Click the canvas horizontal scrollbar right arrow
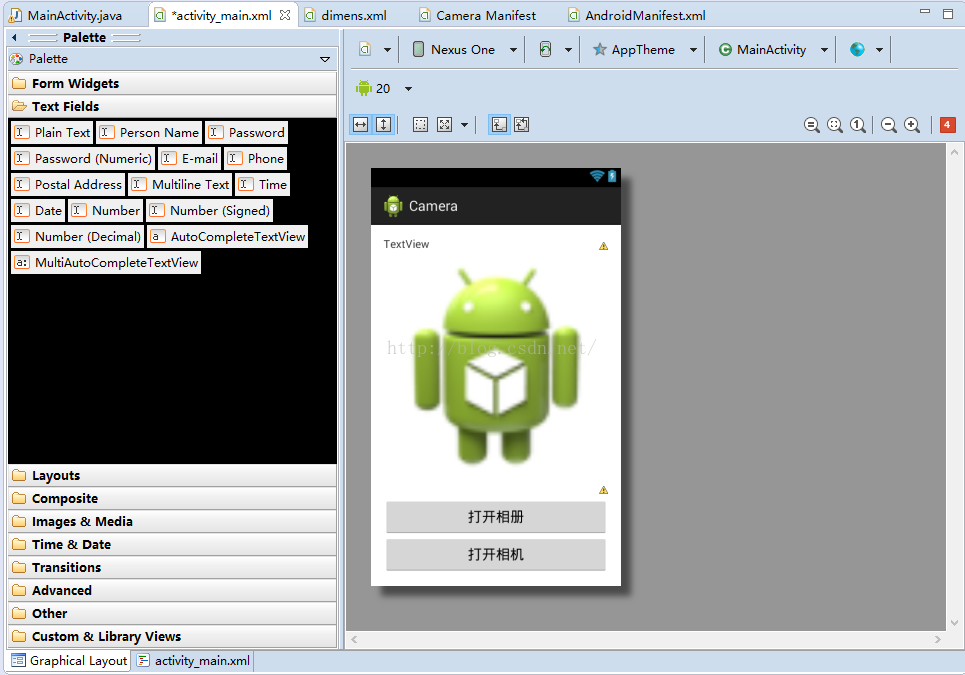The width and height of the screenshot is (965, 675). [937, 639]
